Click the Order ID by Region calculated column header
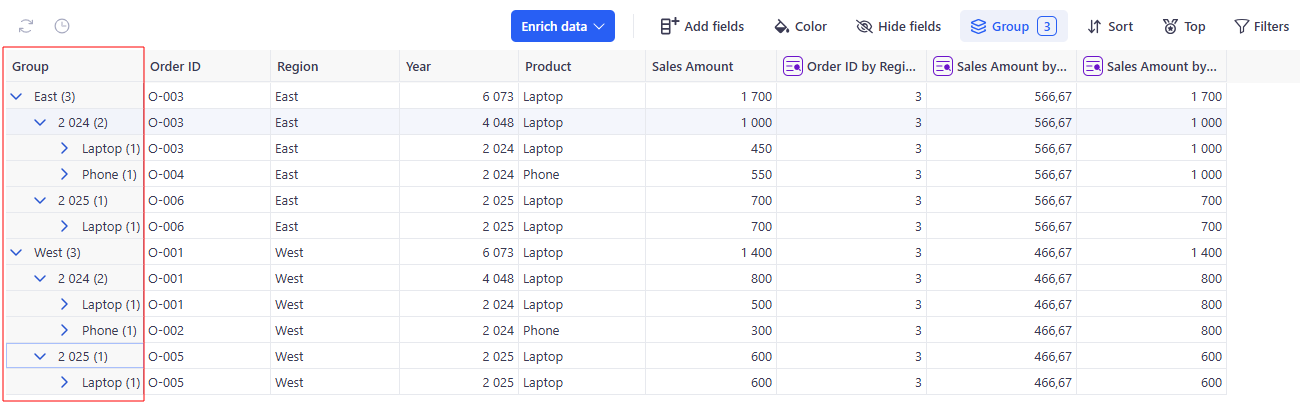This screenshot has width=1301, height=413. pos(850,67)
